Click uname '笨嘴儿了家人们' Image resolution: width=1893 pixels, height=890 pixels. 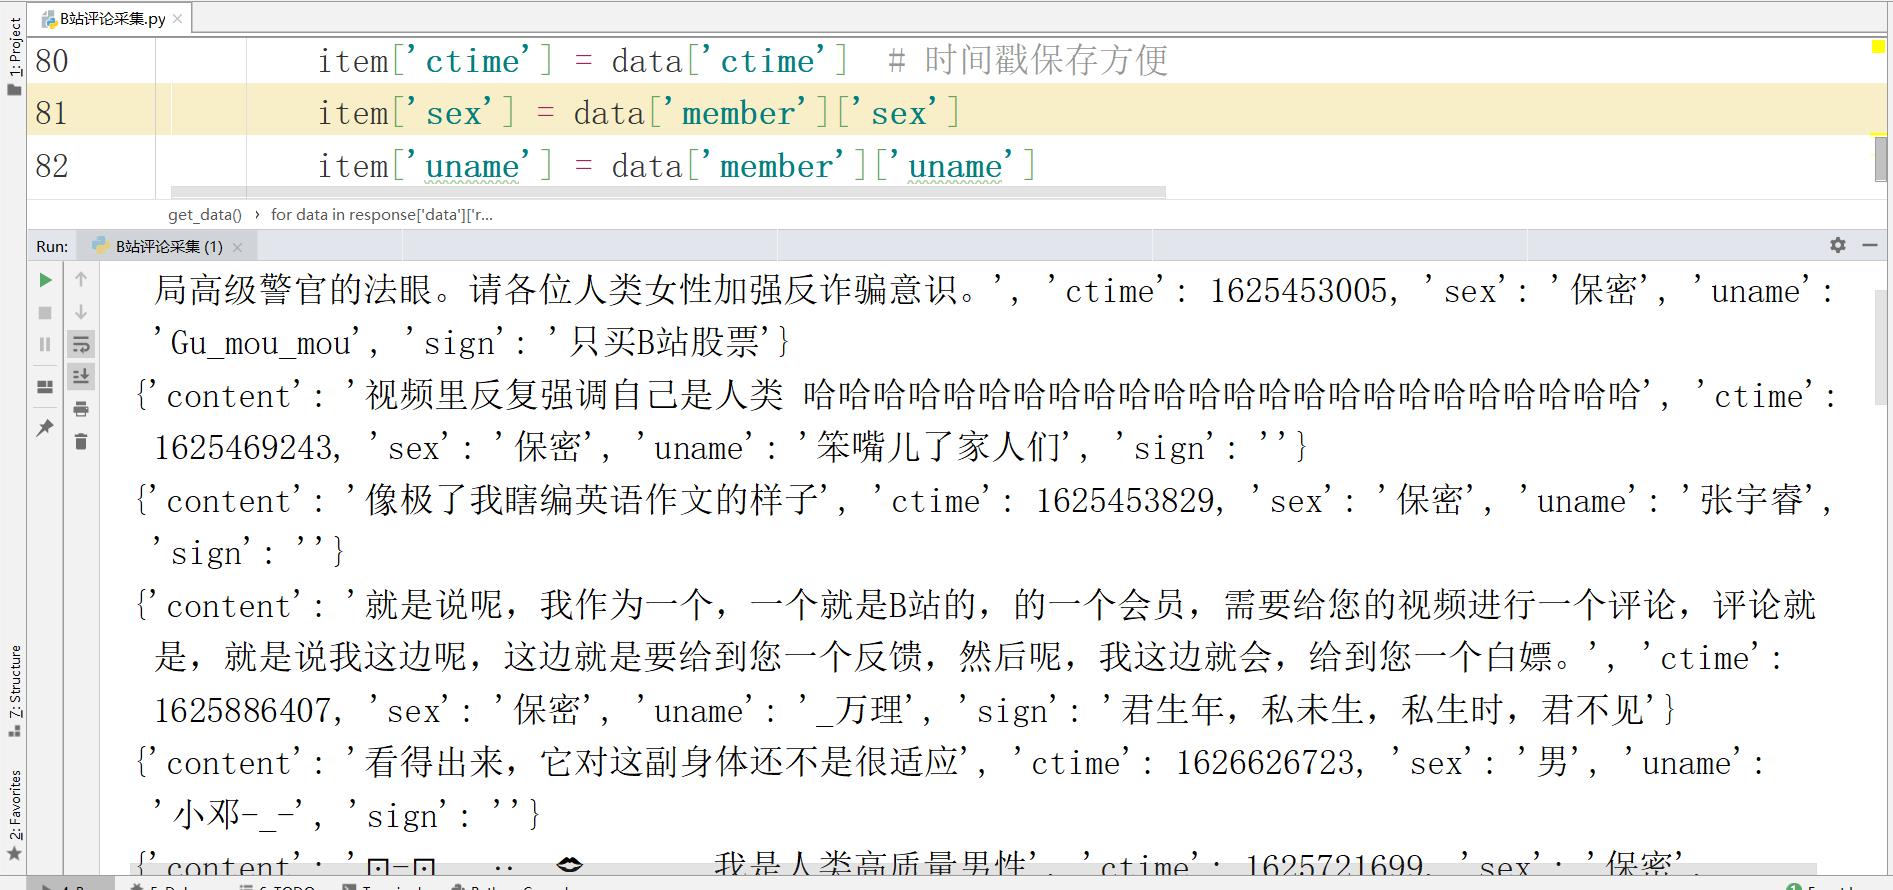pyautogui.click(x=938, y=448)
